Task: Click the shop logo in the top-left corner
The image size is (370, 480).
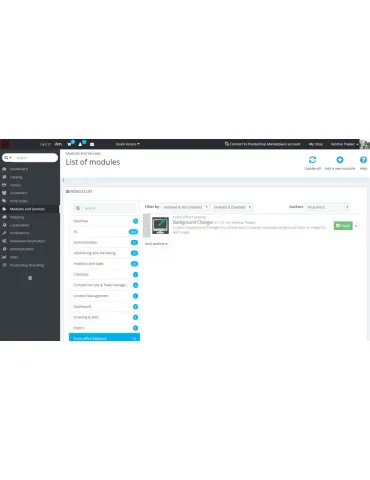Action: (x=5, y=144)
